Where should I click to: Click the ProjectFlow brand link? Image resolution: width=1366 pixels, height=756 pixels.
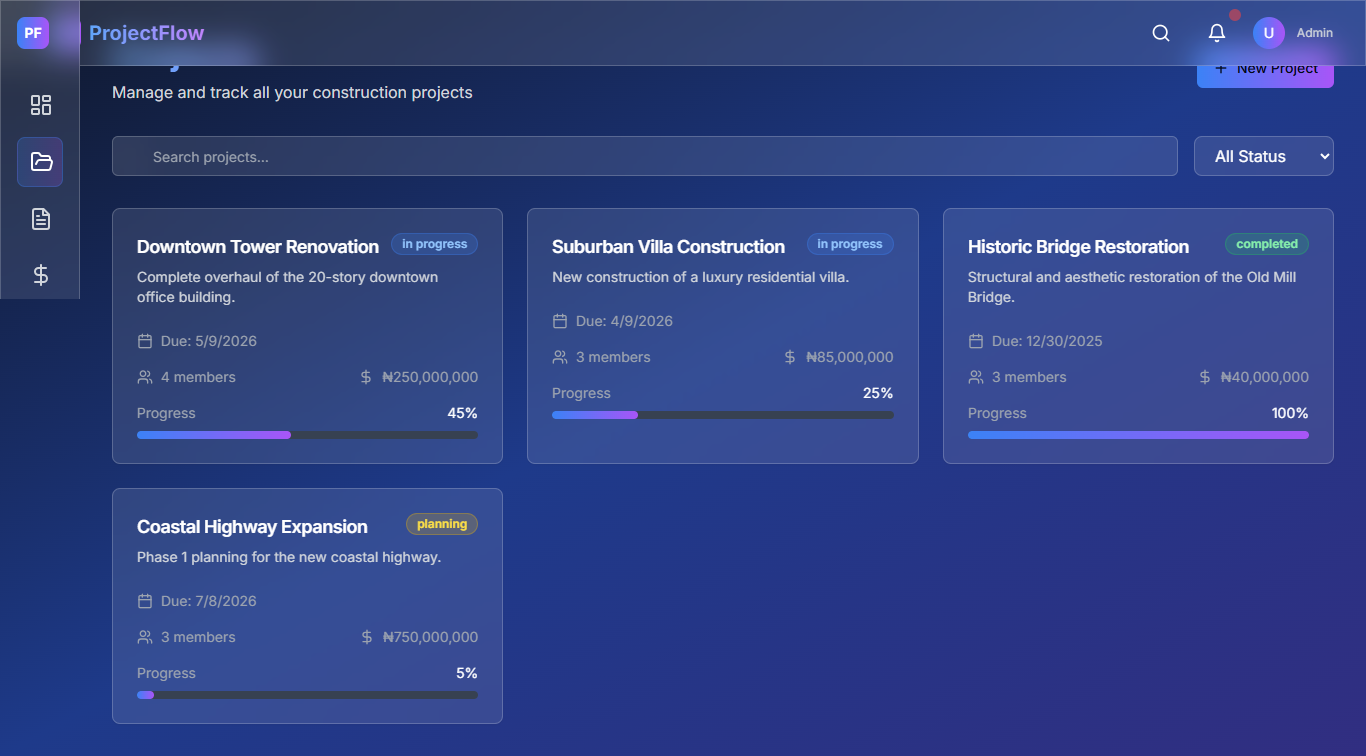coord(146,33)
